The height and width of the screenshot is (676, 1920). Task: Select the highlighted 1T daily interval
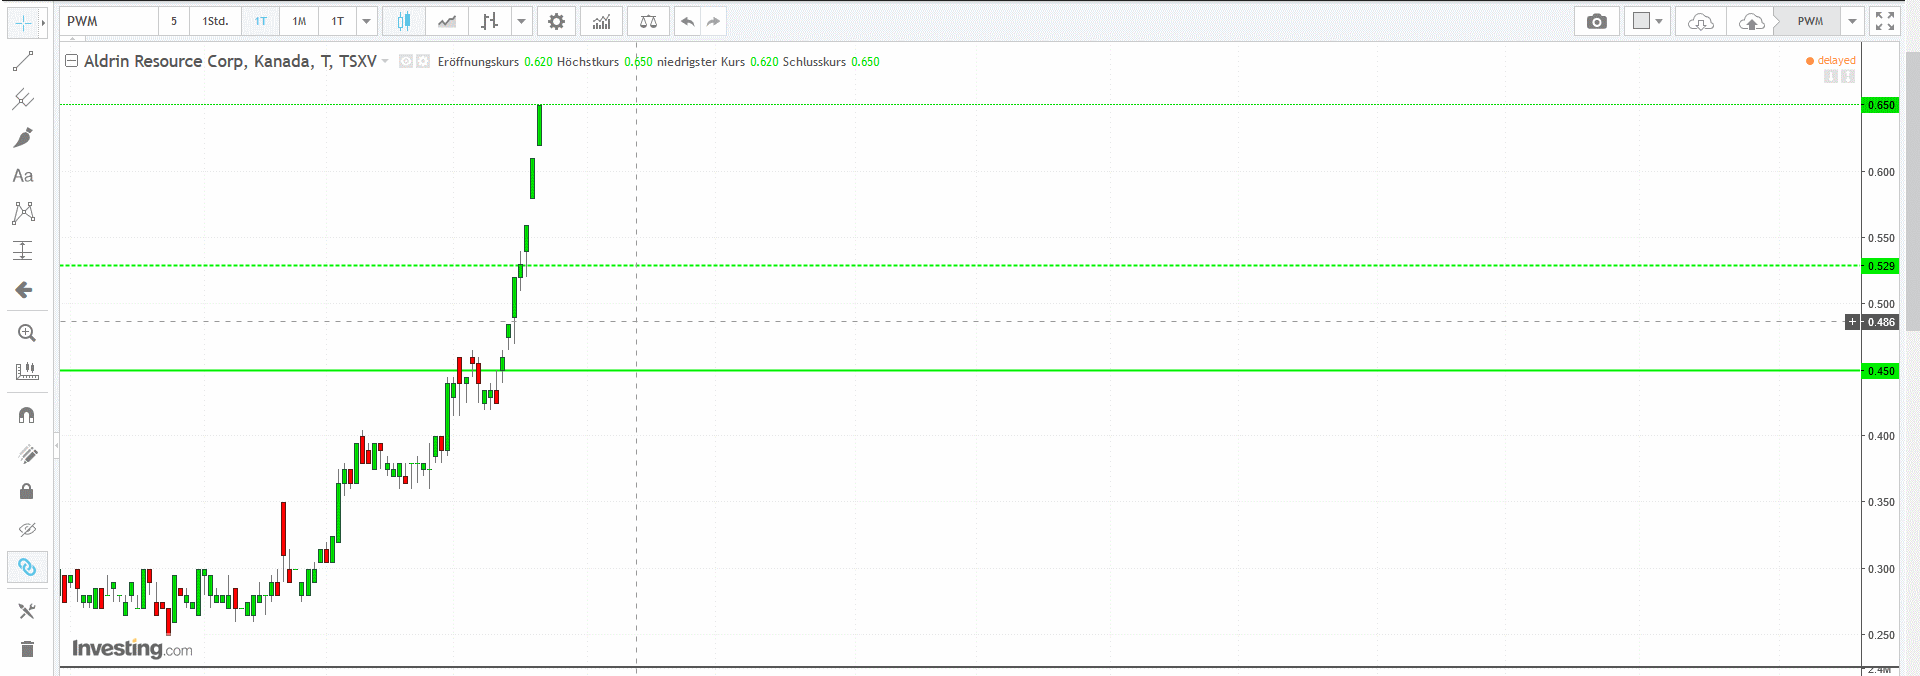pyautogui.click(x=261, y=21)
